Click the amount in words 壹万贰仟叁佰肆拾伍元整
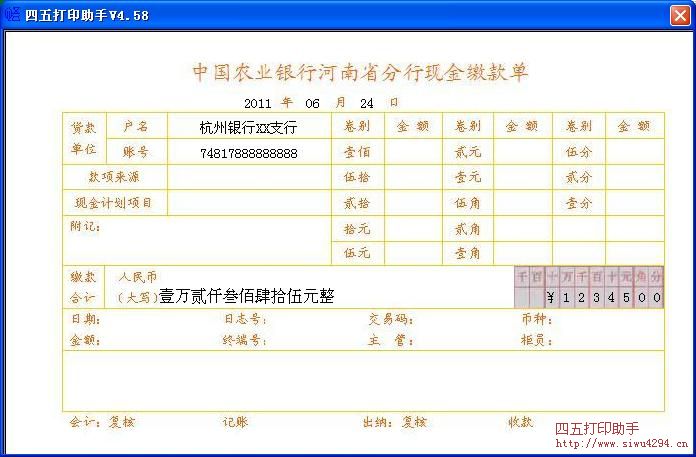 click(x=246, y=297)
